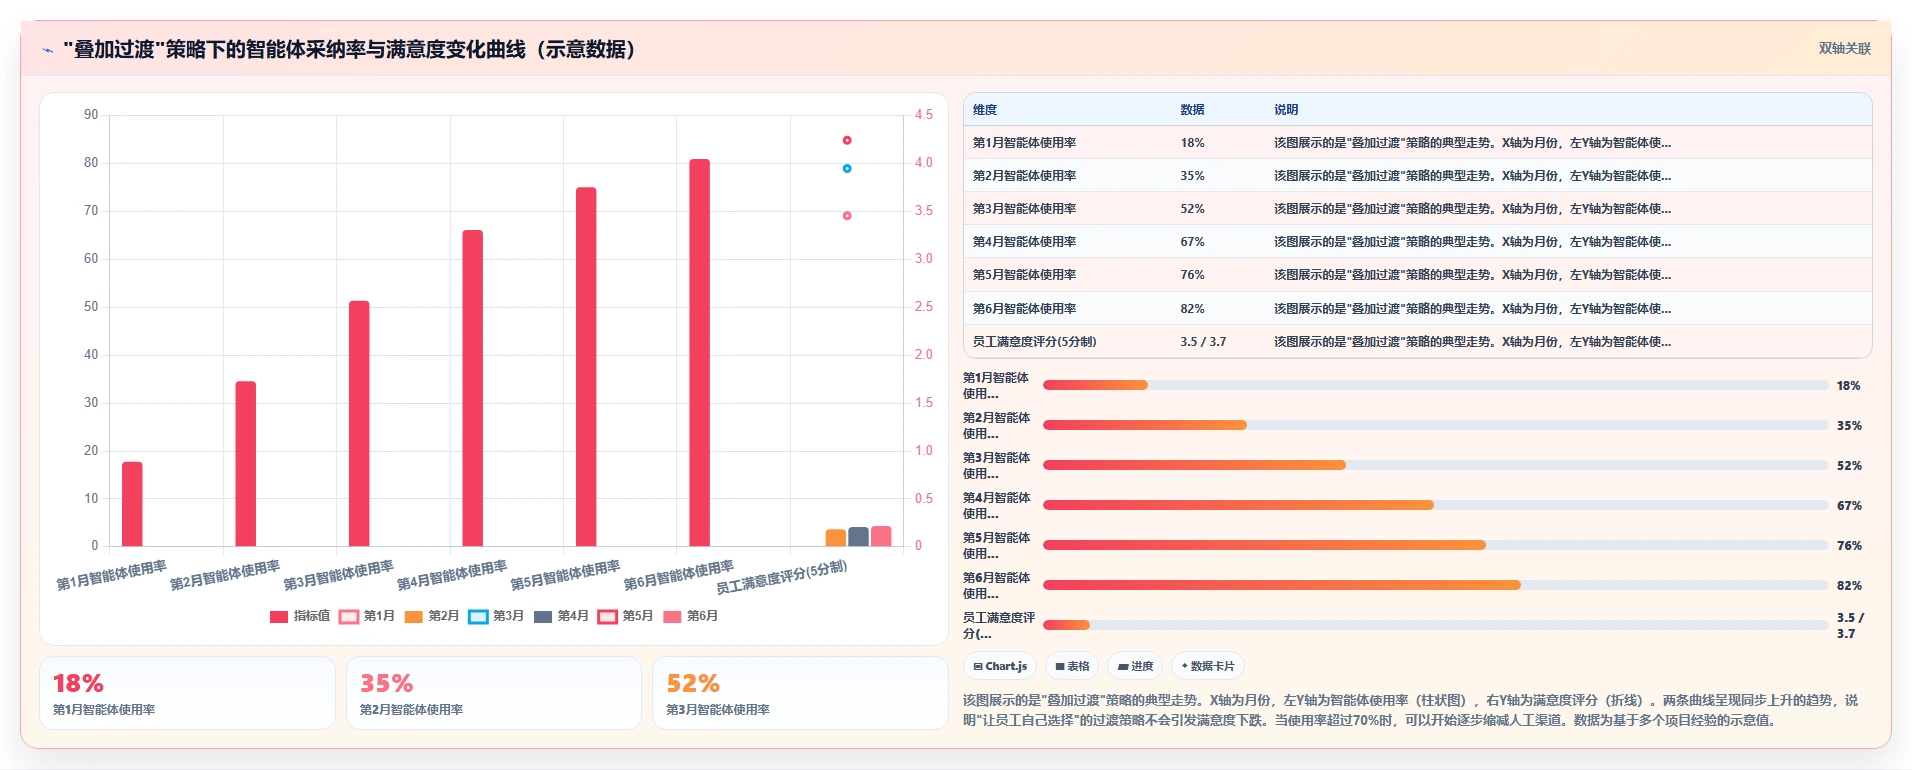Screen dimensions: 1912x770
Task: Click the lightning icon beside the chart title
Action: (47, 50)
